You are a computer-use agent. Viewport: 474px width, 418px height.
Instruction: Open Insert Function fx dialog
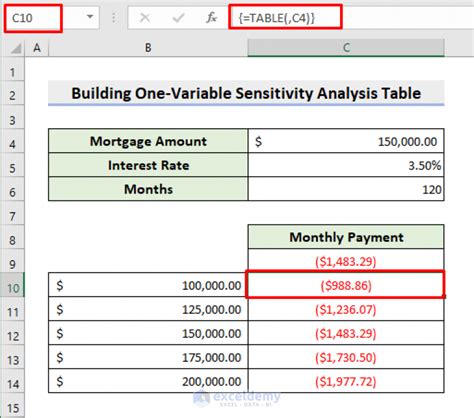(x=211, y=17)
